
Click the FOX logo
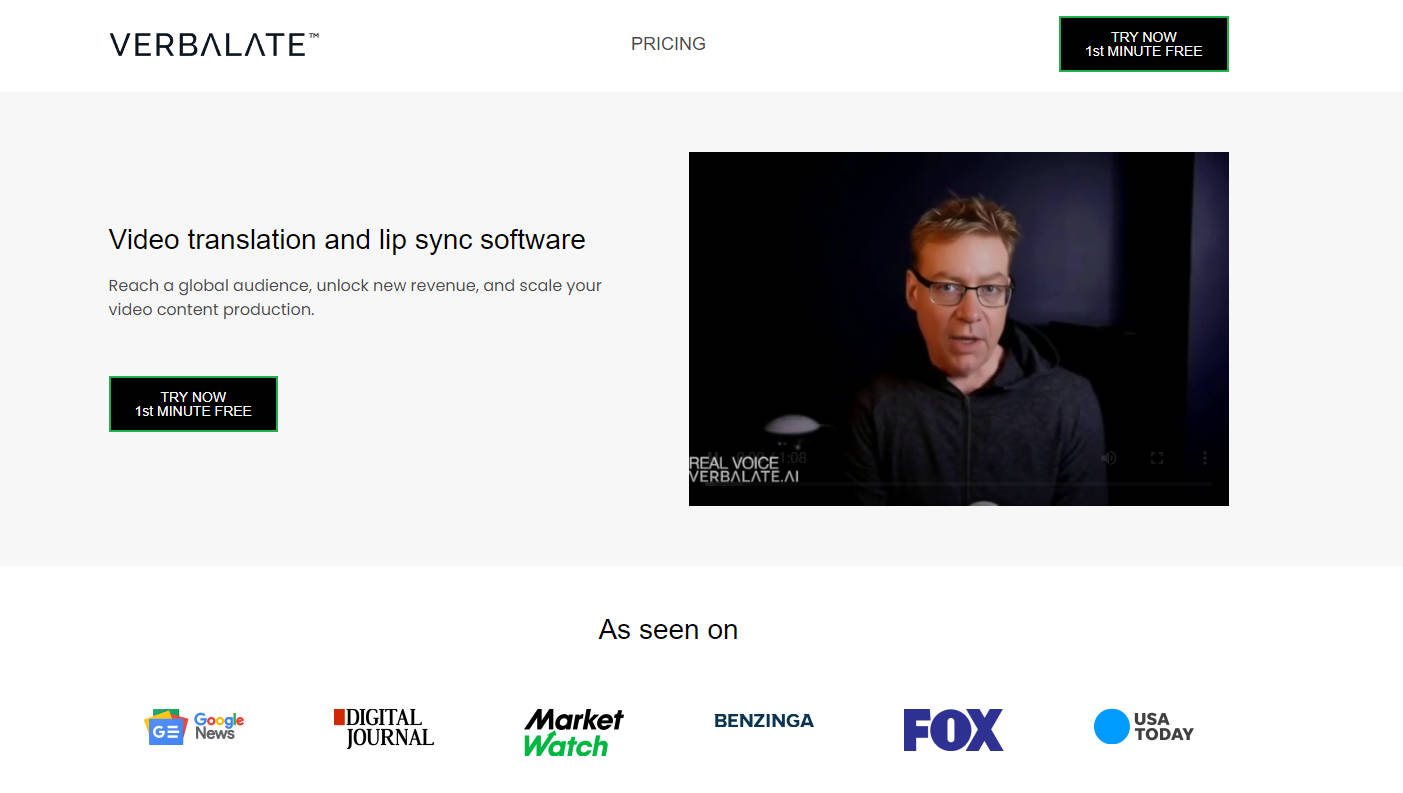click(953, 730)
